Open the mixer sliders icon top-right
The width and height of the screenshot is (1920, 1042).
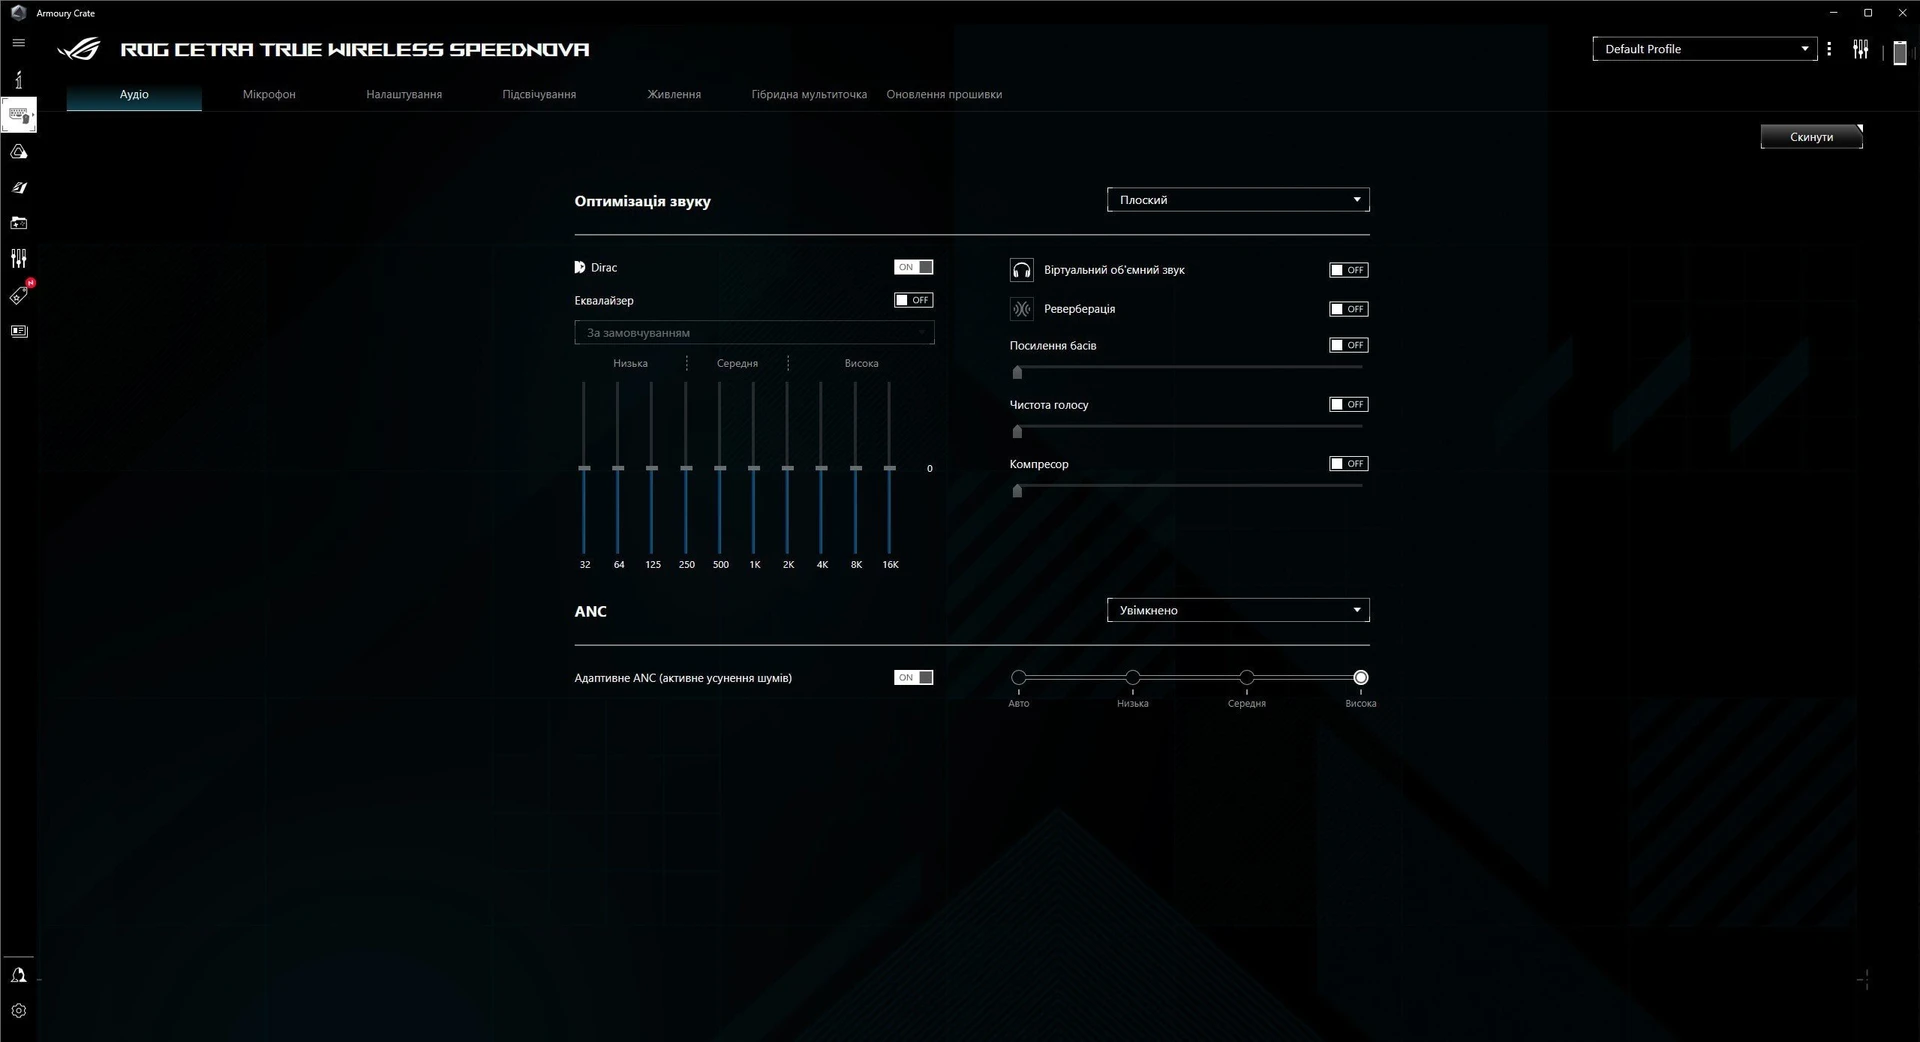coord(1860,49)
